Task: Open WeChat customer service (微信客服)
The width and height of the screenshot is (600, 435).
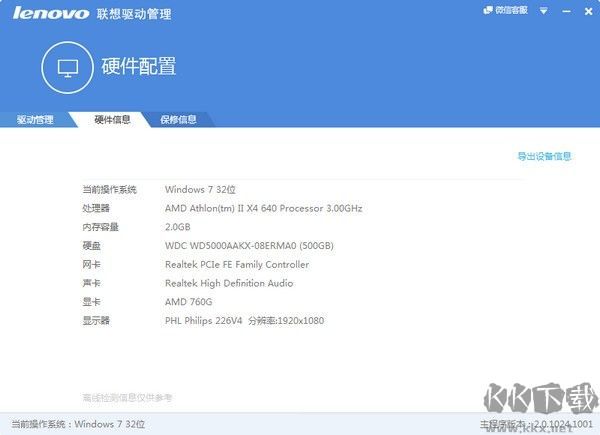Action: point(505,10)
